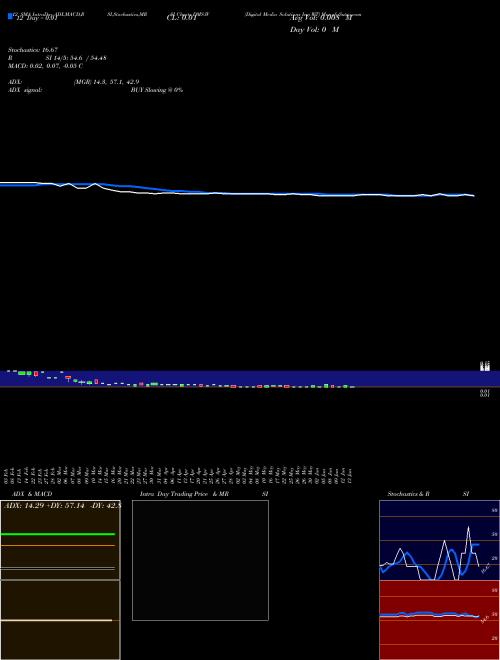Click the 'Avg Vol: 0.008 M' label
Screen dimensions: 500x660
[321, 18]
